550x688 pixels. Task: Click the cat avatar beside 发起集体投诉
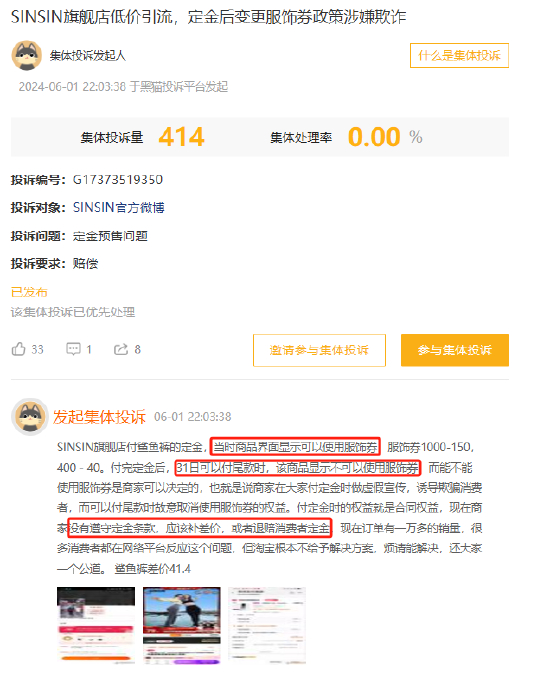coord(30,417)
